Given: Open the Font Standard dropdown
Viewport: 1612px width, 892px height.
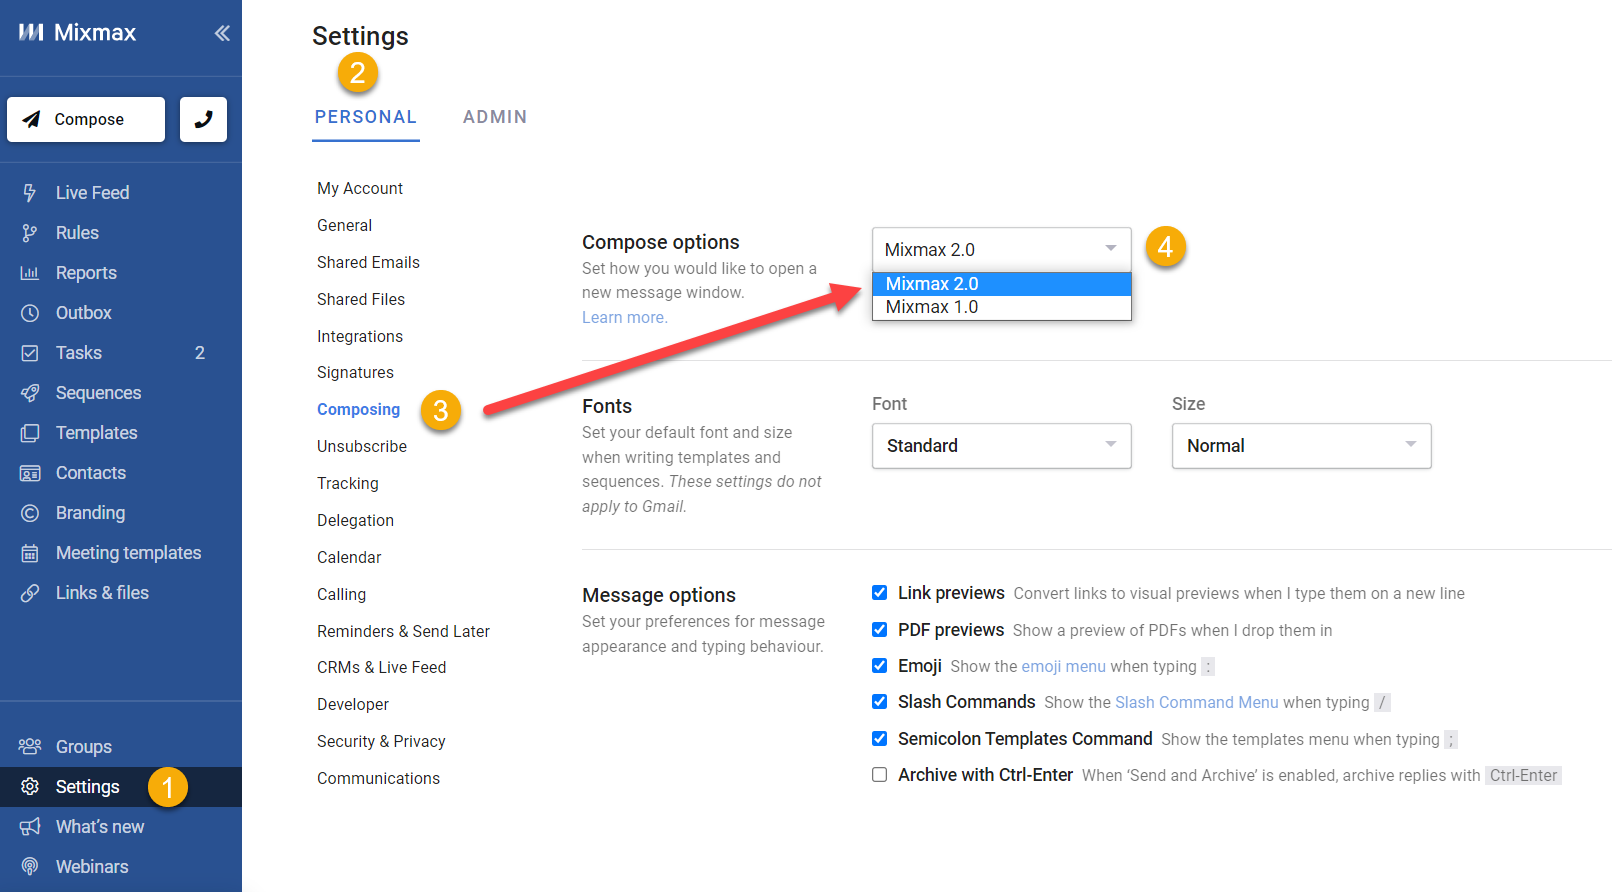Looking at the screenshot, I should tap(1002, 446).
